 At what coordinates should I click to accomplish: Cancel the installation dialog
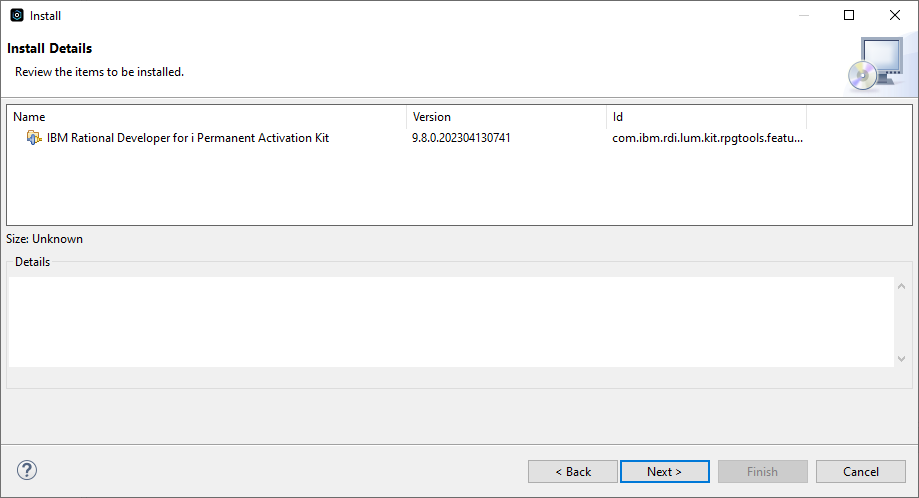point(860,472)
